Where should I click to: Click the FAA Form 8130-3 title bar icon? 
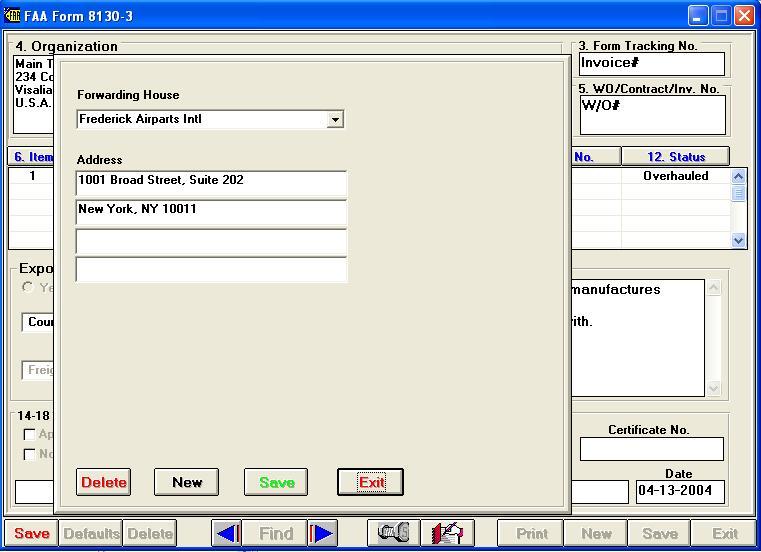pyautogui.click(x=12, y=16)
